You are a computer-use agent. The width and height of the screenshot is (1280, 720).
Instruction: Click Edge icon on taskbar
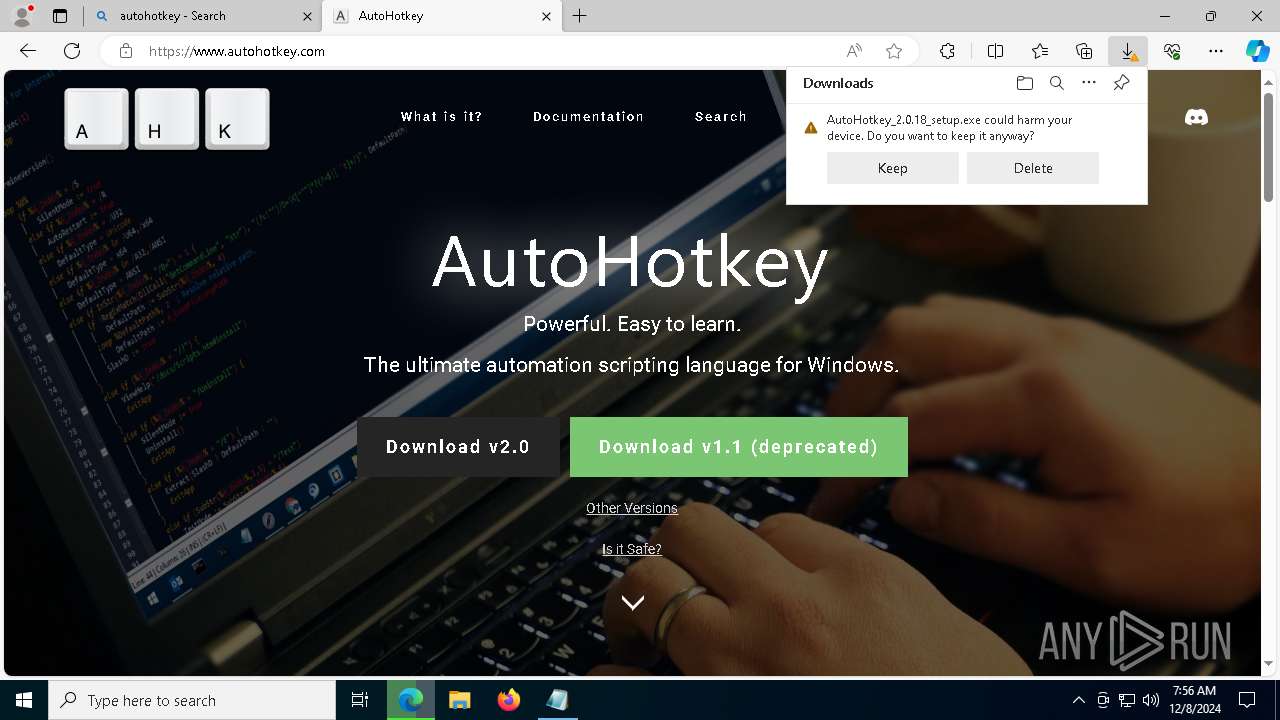[411, 700]
